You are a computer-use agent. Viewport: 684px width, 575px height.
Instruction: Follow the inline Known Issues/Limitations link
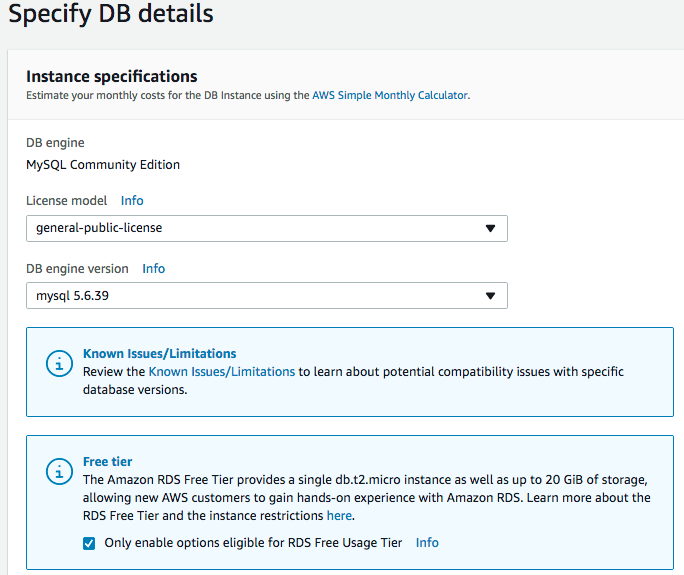coord(222,372)
